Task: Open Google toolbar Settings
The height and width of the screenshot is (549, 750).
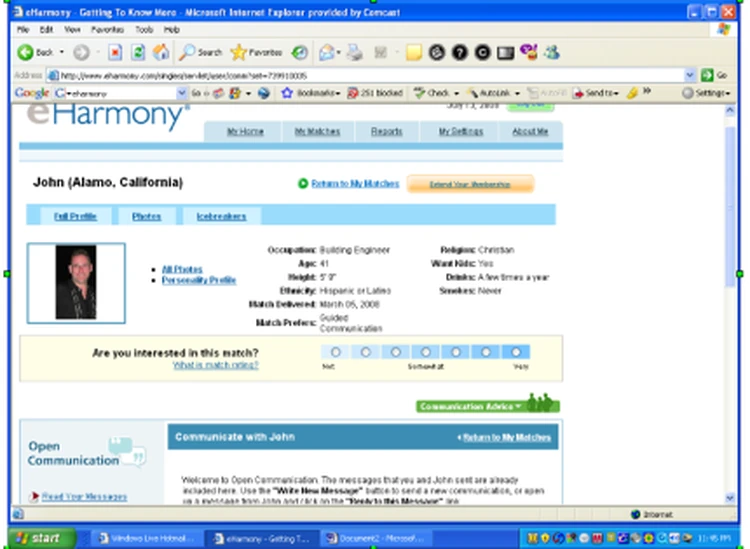Action: [x=706, y=93]
